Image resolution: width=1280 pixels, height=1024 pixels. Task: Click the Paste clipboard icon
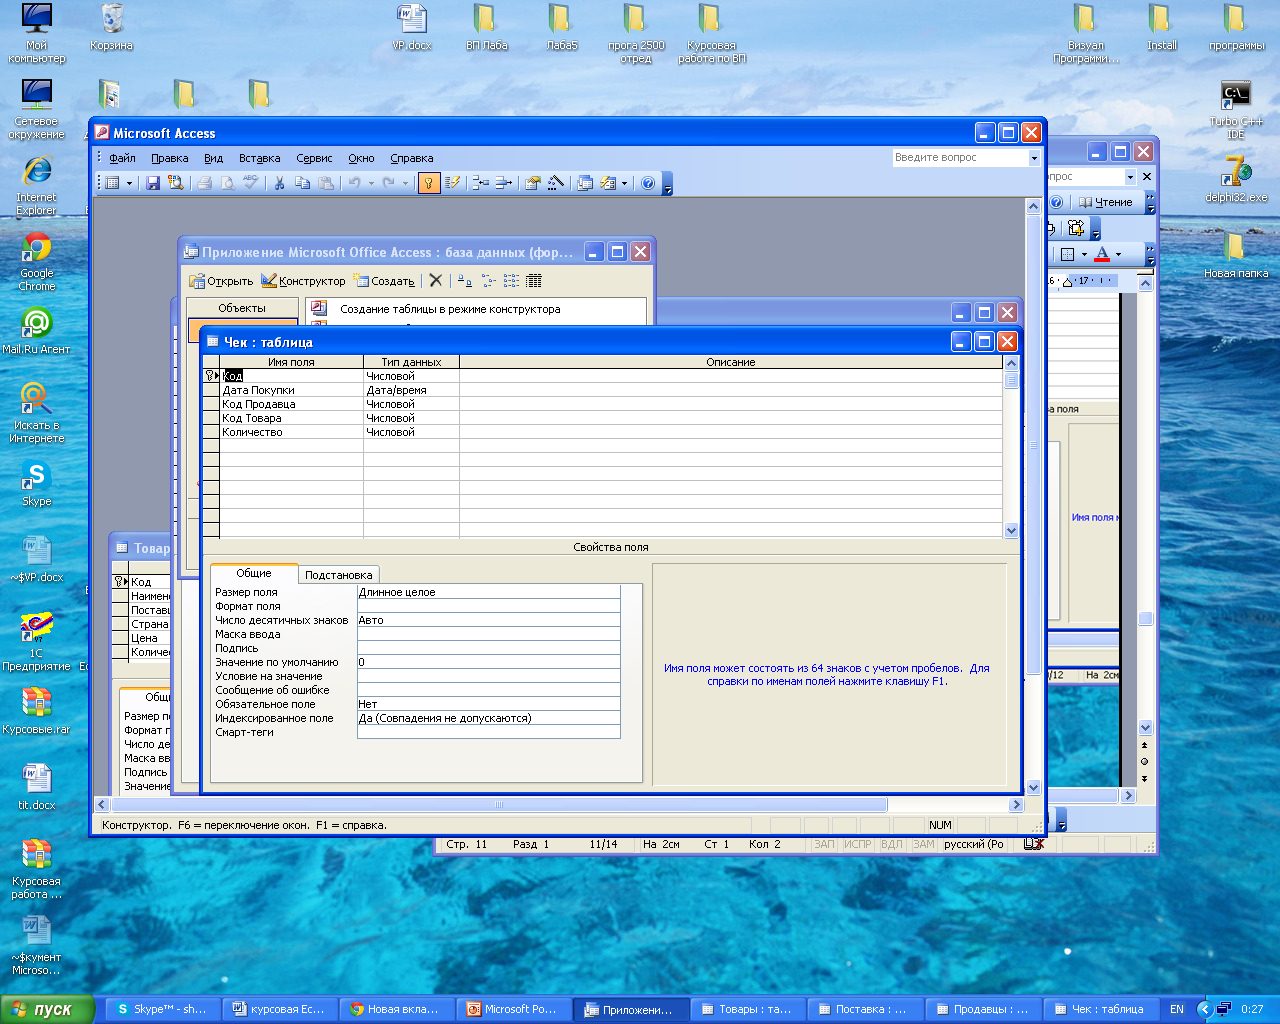click(x=325, y=183)
